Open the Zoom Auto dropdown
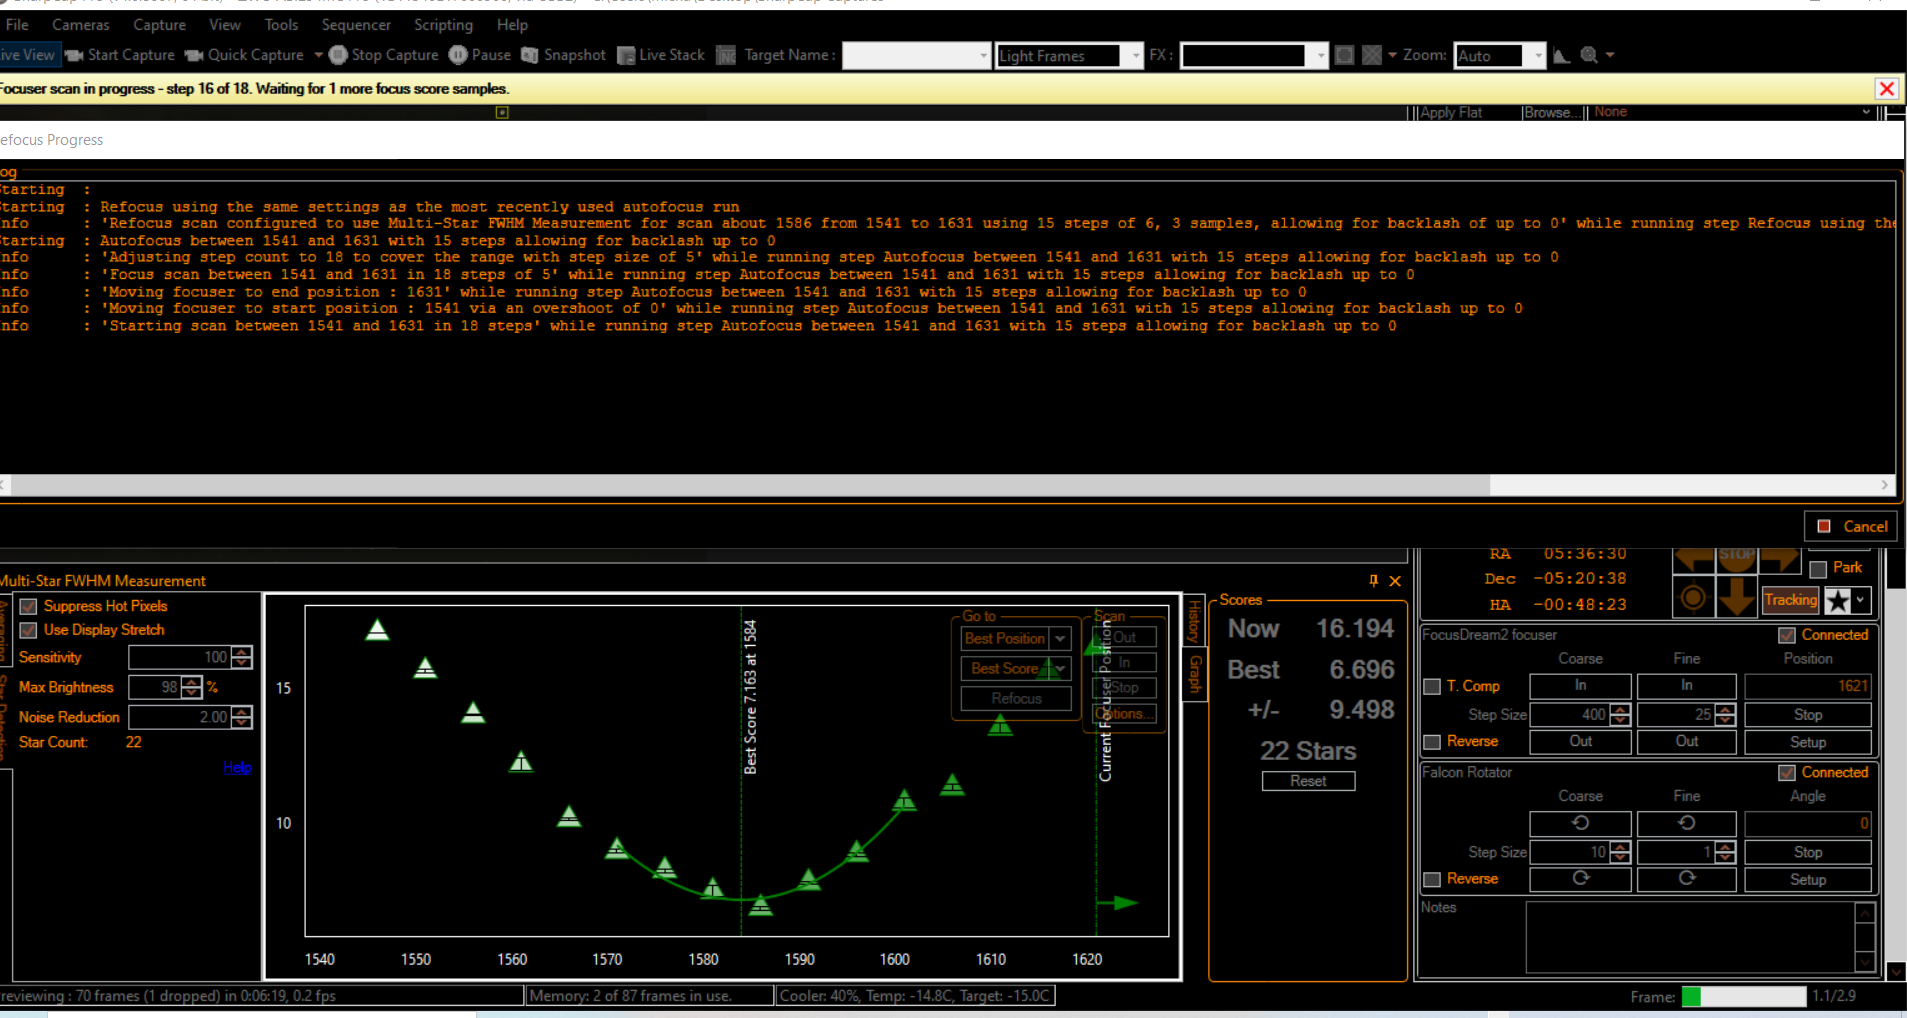 pos(1537,56)
